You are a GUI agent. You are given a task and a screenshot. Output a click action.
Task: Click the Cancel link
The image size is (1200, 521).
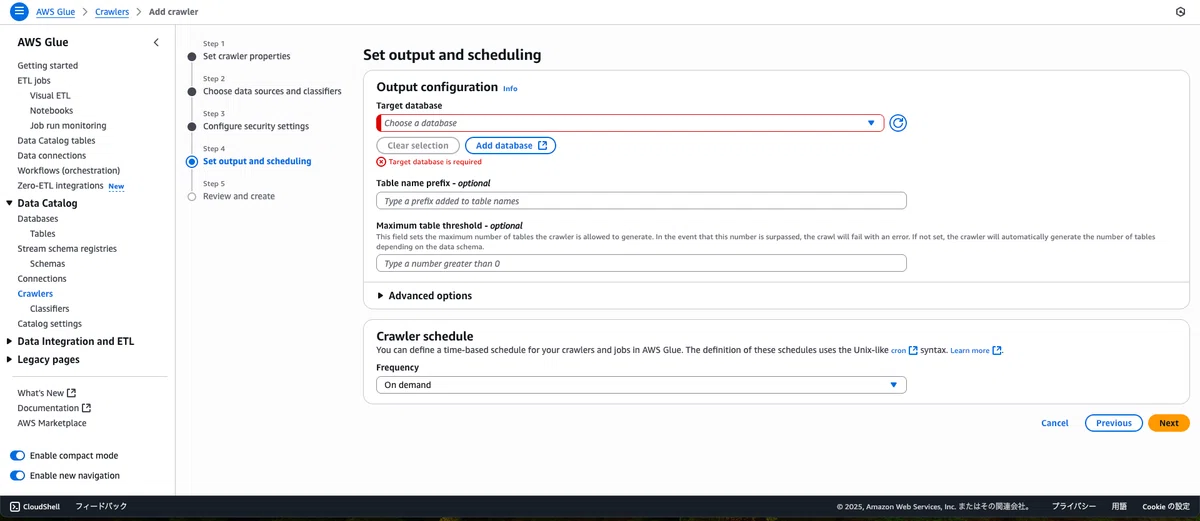(x=1055, y=423)
